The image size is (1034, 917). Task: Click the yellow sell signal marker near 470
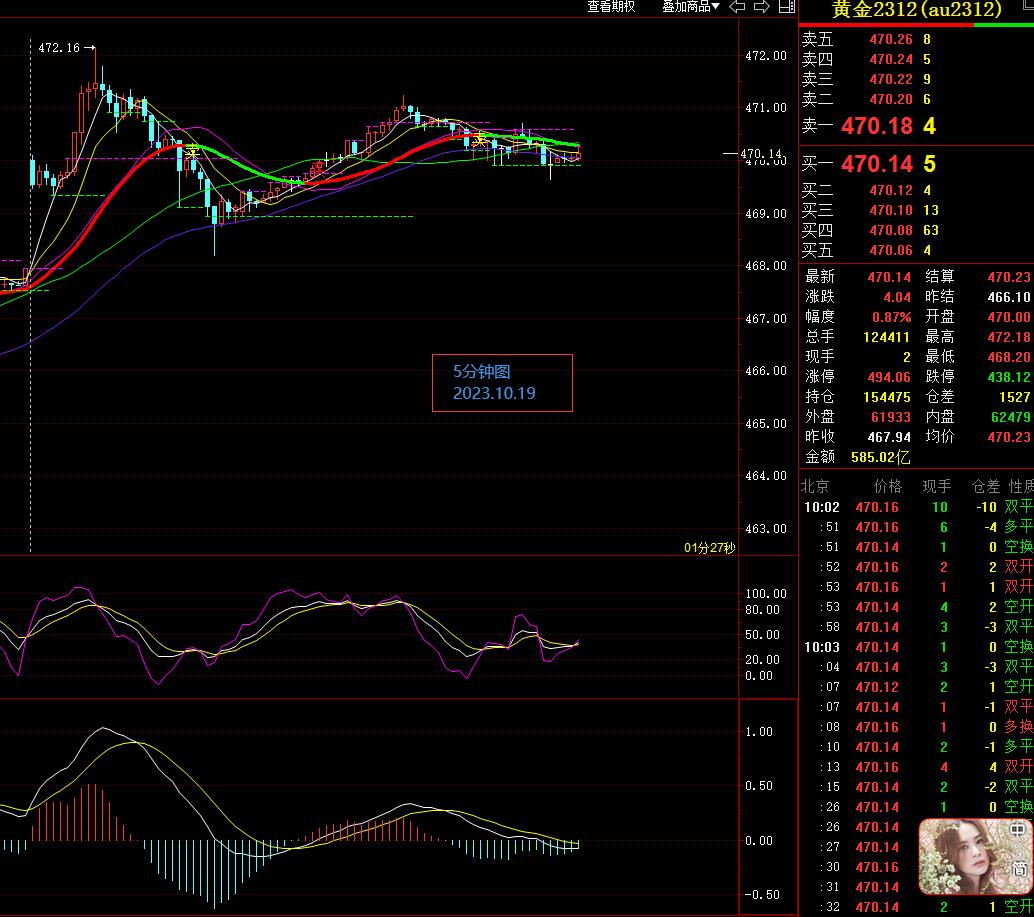(191, 151)
